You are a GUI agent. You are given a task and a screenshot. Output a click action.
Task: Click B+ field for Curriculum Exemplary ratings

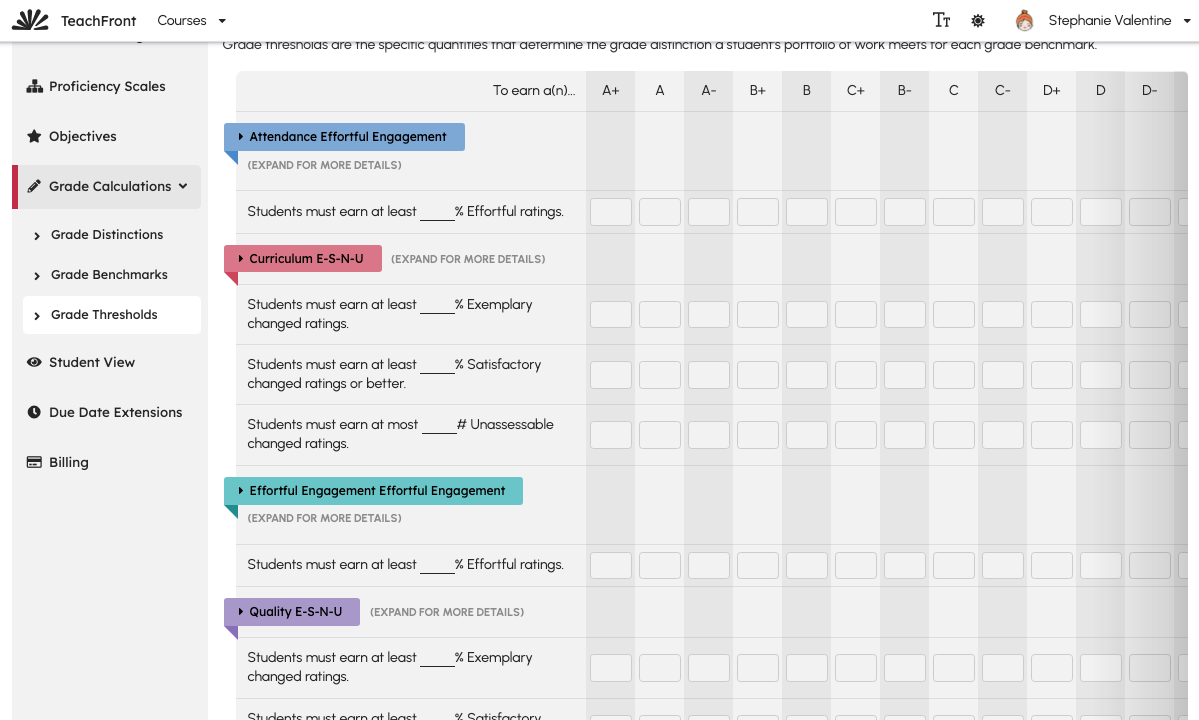tap(758, 314)
